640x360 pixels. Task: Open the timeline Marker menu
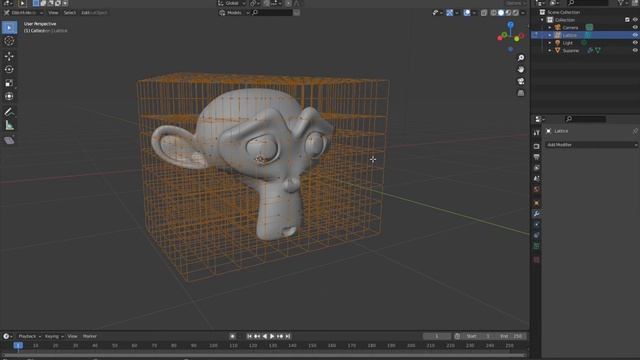(x=89, y=336)
